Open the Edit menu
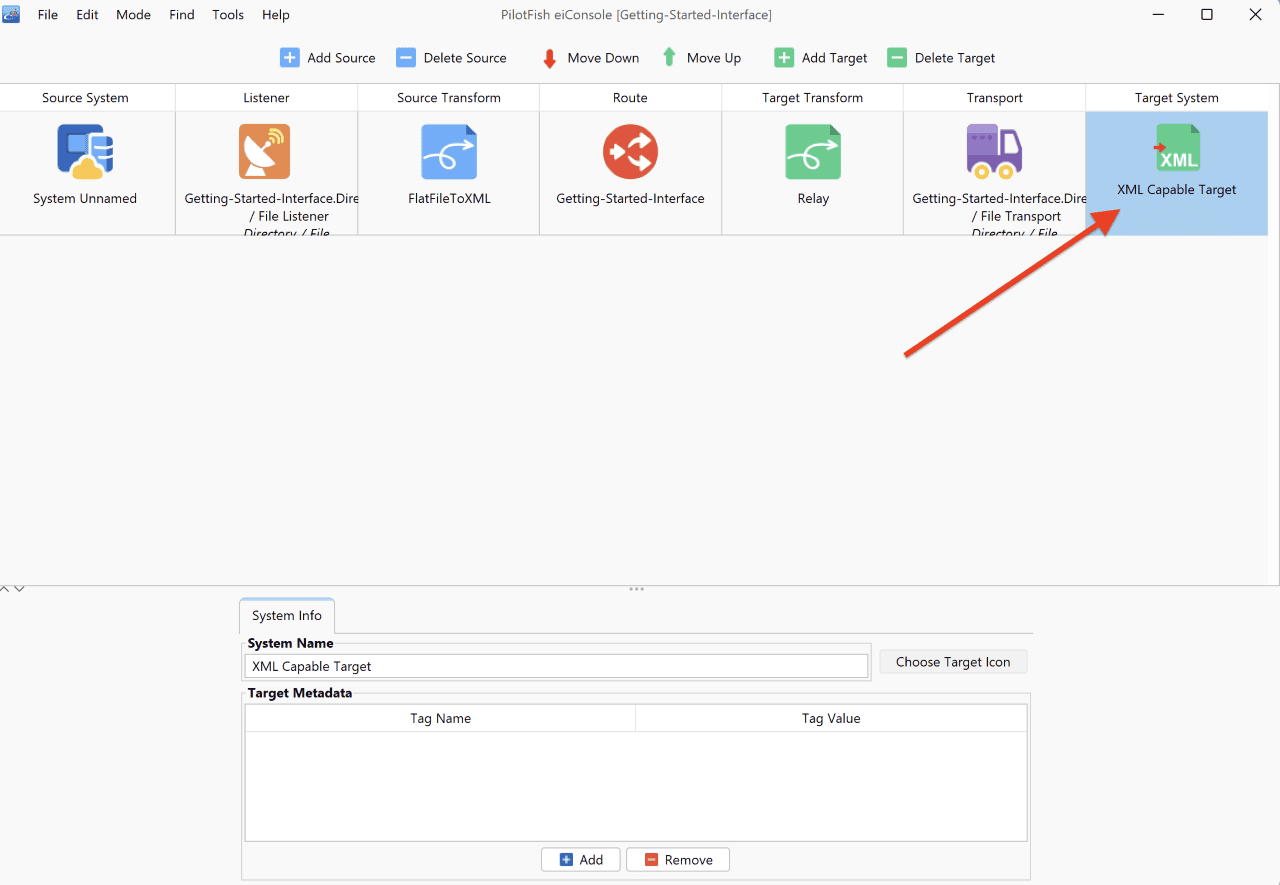The height and width of the screenshot is (885, 1280). click(87, 15)
